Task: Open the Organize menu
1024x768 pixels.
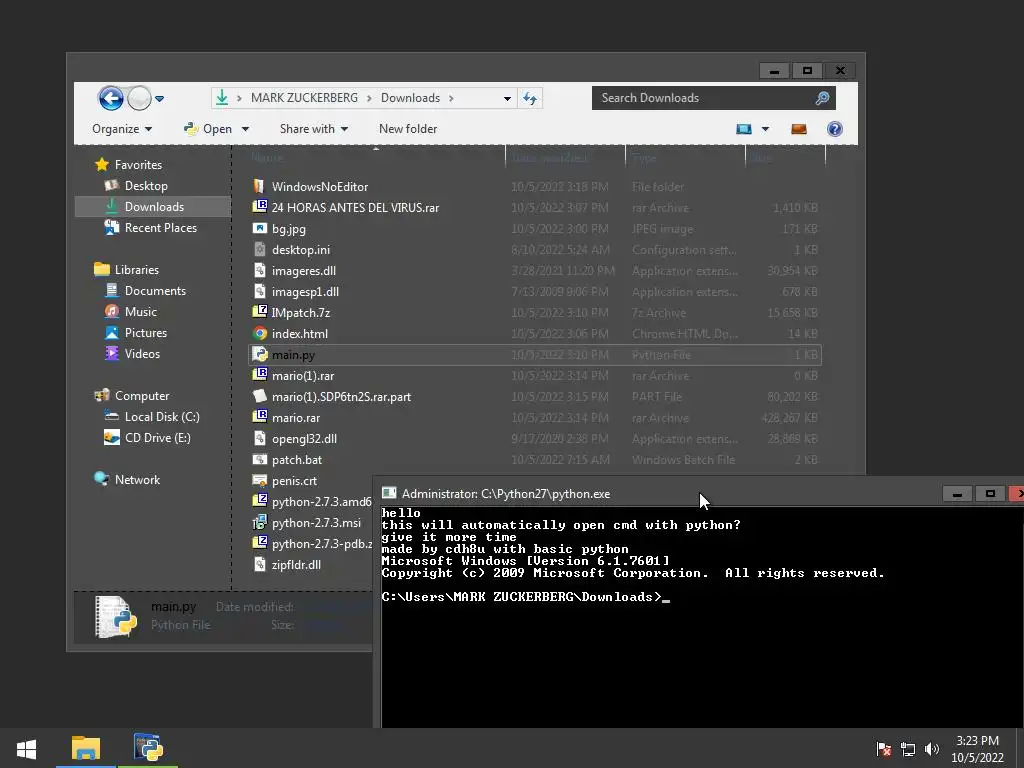Action: click(122, 129)
